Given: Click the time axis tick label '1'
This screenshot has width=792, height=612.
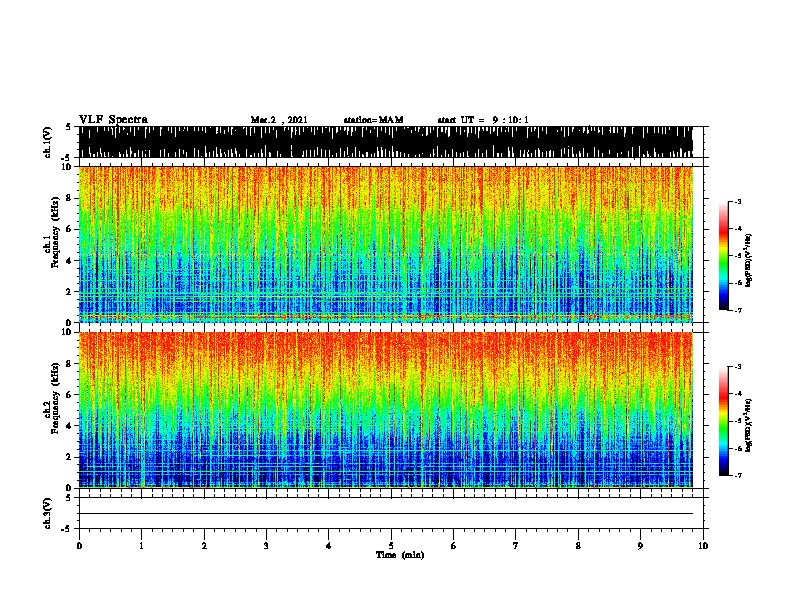Looking at the screenshot, I should coord(141,546).
